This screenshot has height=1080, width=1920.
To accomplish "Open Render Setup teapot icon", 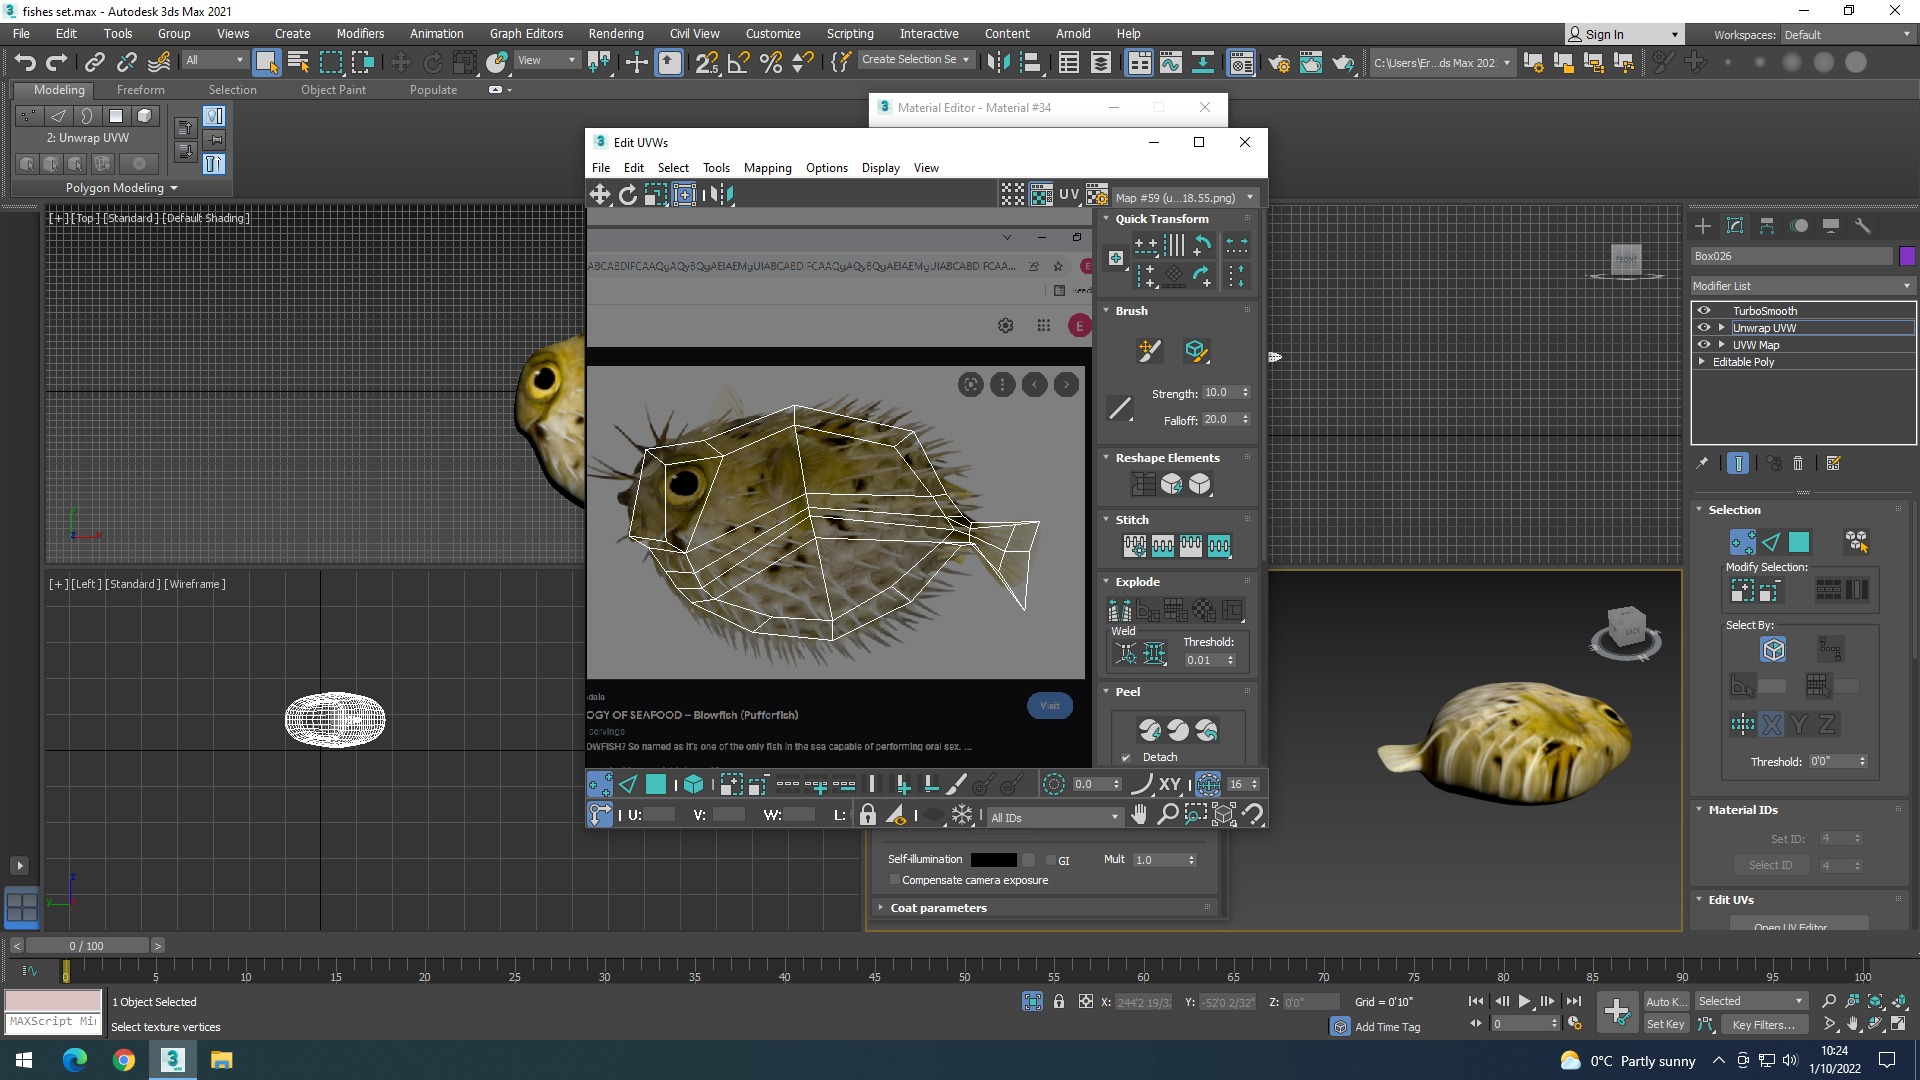I will 1278,62.
